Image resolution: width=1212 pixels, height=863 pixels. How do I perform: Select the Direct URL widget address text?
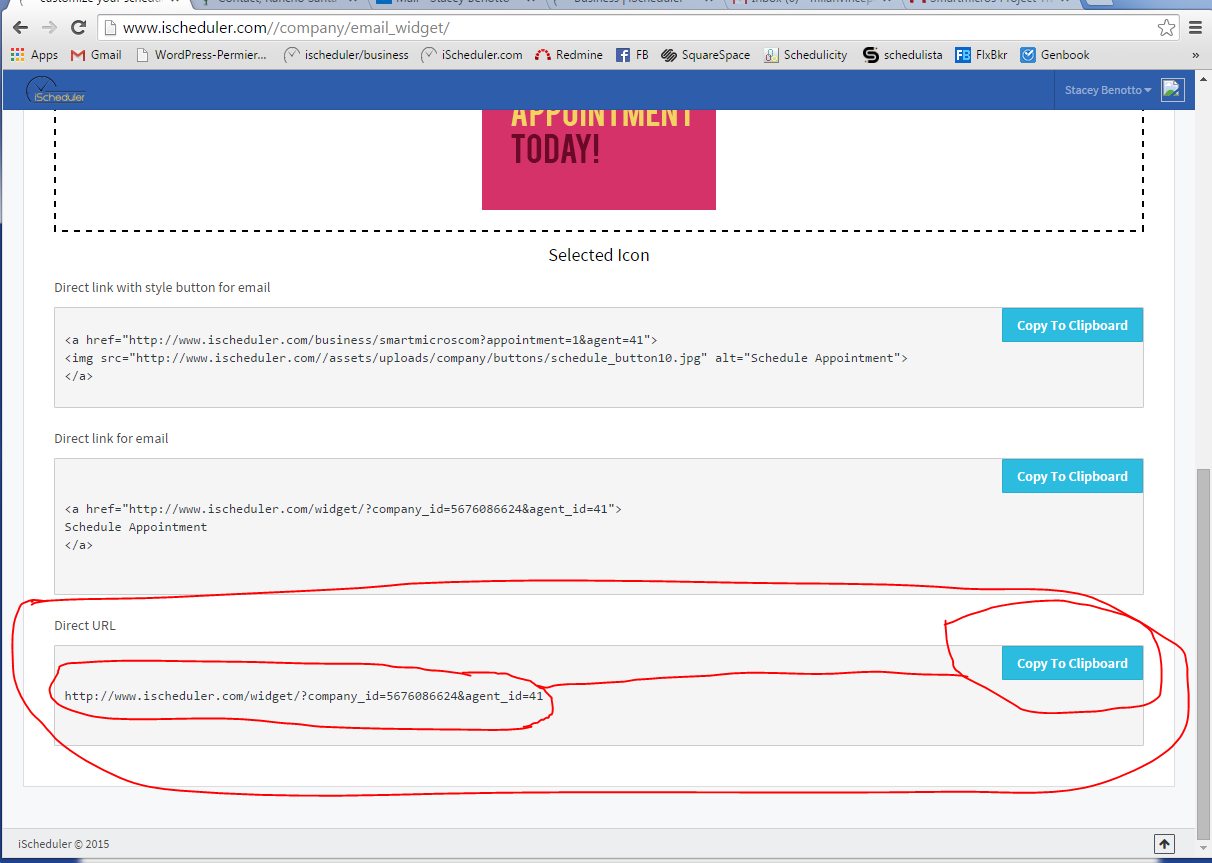(x=304, y=696)
